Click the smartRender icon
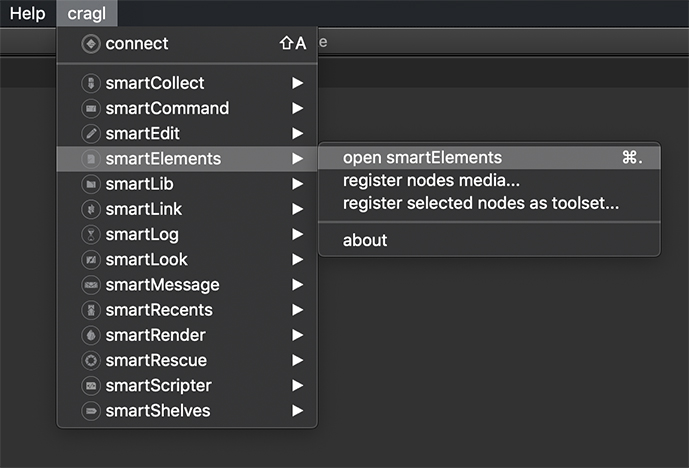Image resolution: width=689 pixels, height=468 pixels. click(x=91, y=335)
